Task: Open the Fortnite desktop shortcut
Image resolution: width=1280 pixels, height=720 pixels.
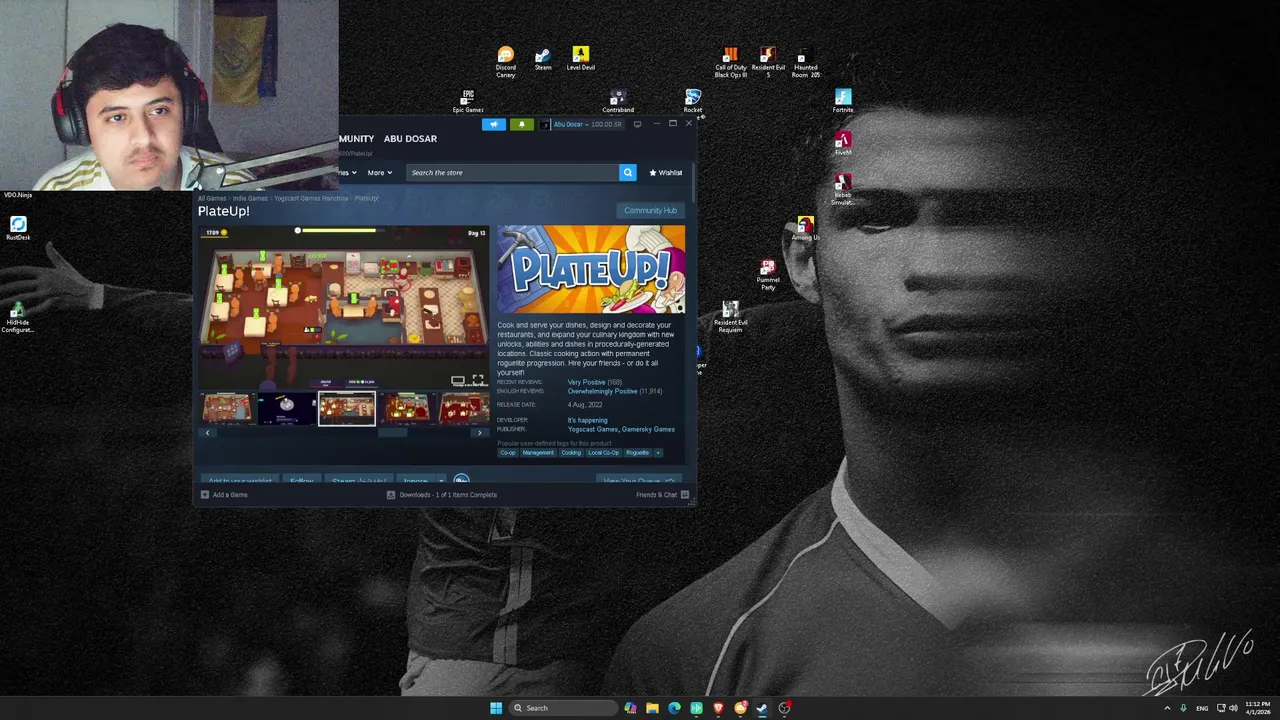Action: click(x=843, y=101)
